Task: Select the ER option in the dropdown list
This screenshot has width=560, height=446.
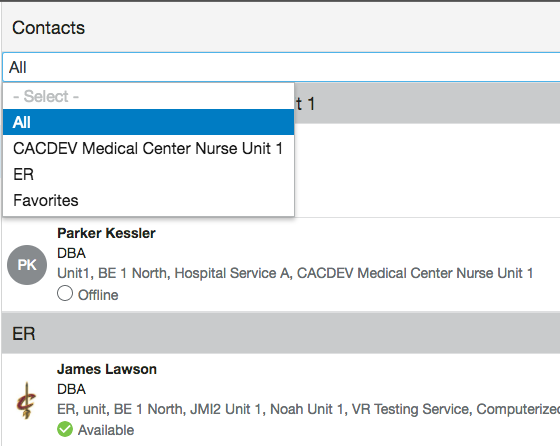Action: (x=149, y=174)
